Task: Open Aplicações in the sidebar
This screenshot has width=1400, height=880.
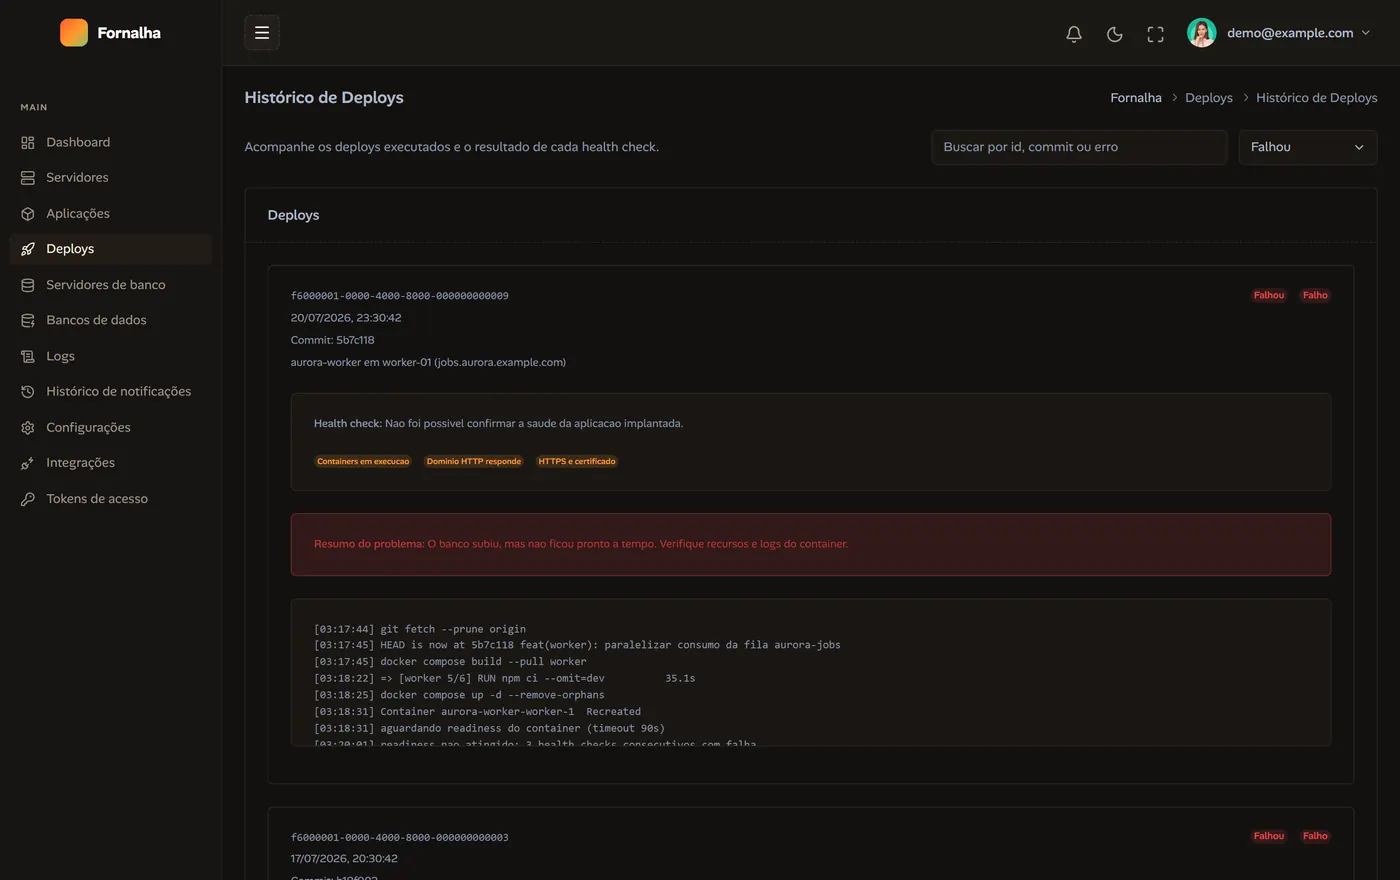Action: (x=110, y=214)
